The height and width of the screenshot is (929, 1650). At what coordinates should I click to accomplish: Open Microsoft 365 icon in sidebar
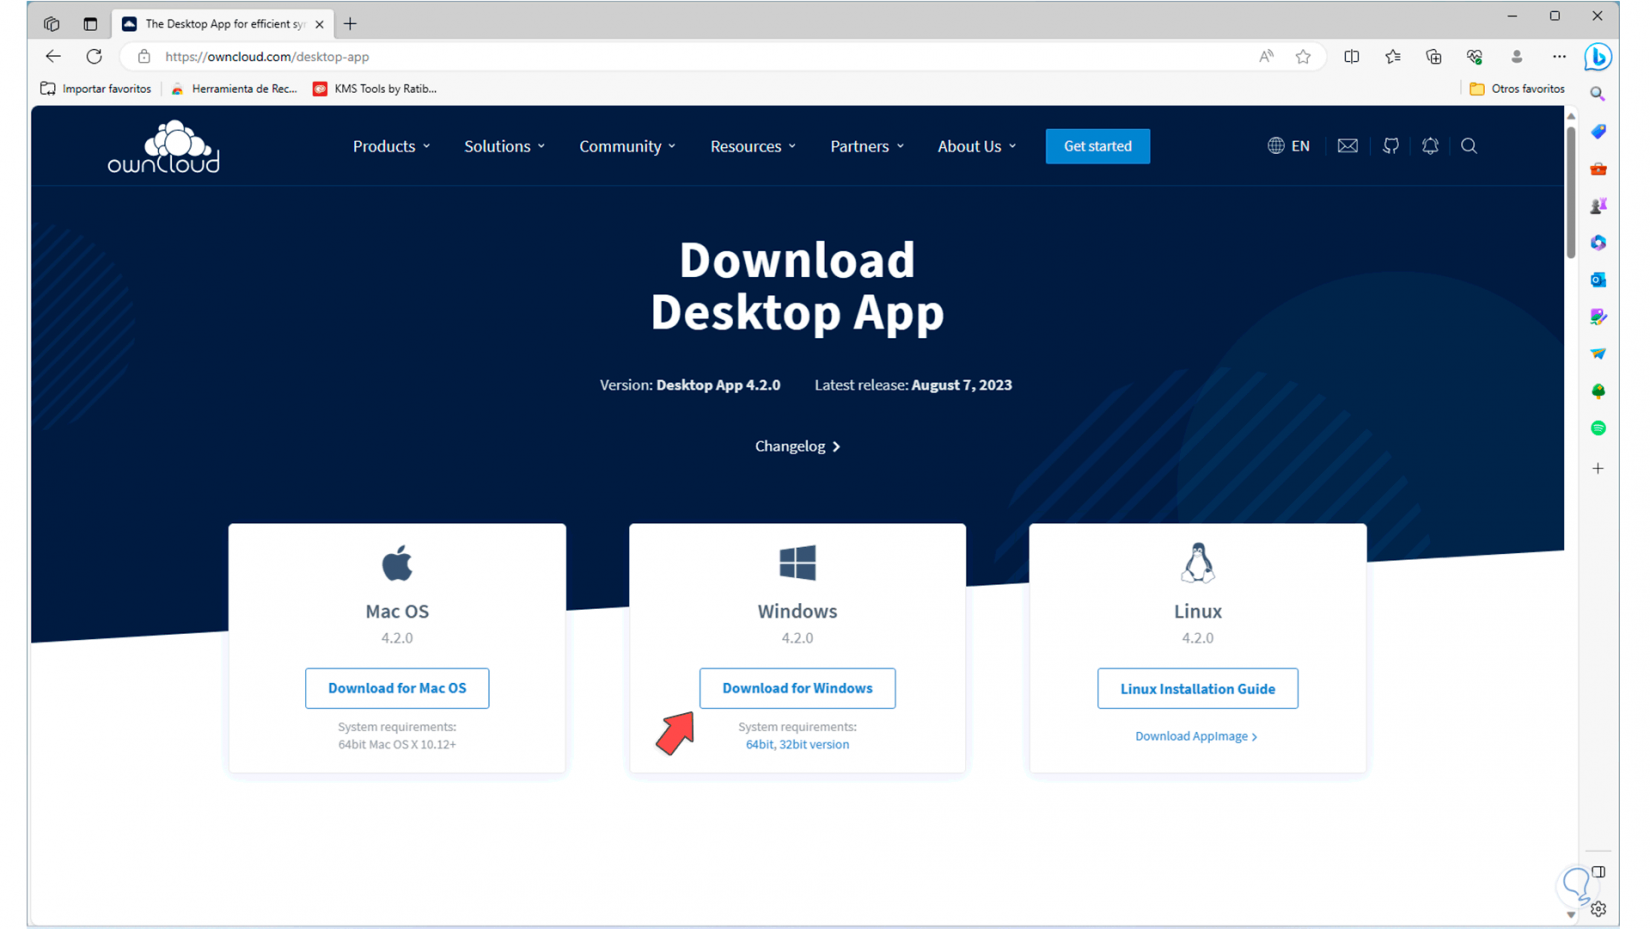tap(1598, 243)
